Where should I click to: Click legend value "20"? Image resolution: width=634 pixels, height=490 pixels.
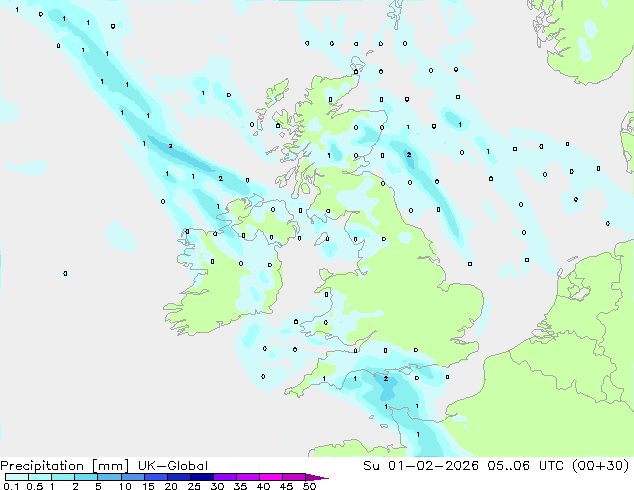coord(171,486)
